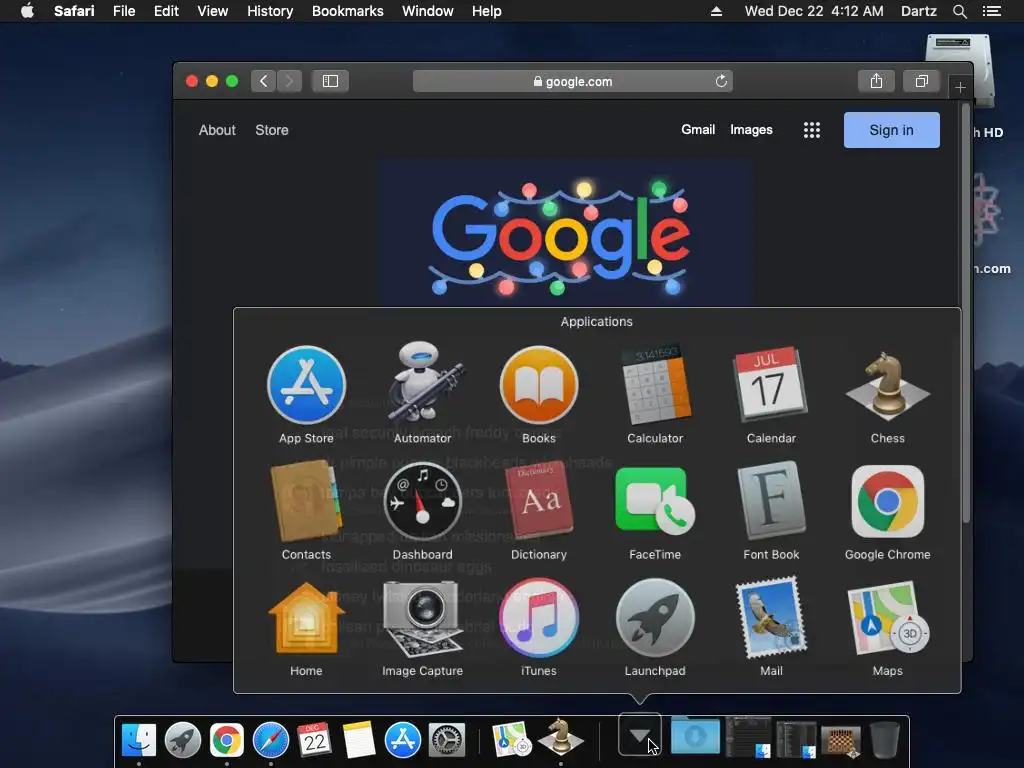Open Bookmarks menu
This screenshot has height=768, width=1024.
pos(347,11)
